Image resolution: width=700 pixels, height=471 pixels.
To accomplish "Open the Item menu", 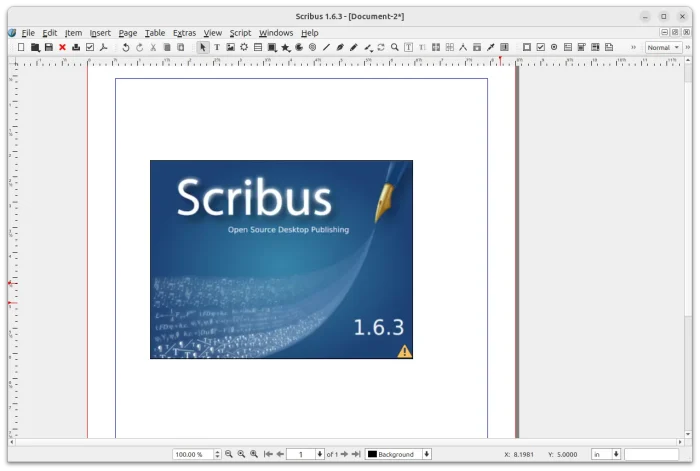I will click(x=73, y=33).
